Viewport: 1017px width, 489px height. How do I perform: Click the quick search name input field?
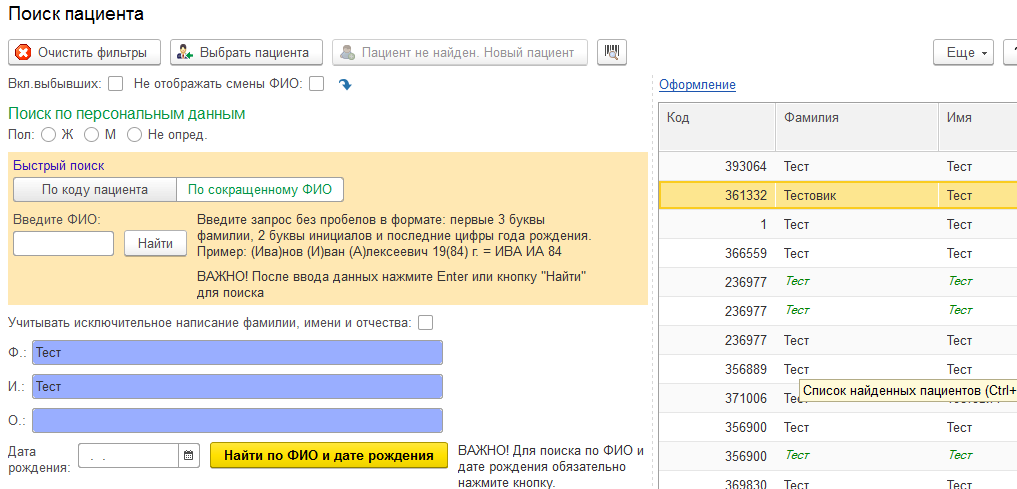point(63,243)
